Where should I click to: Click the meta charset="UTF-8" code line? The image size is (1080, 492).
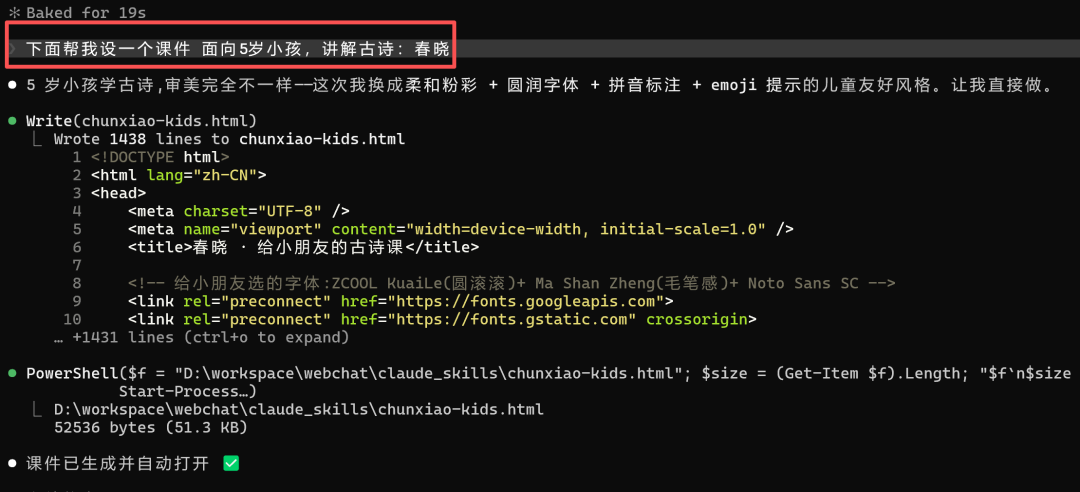pyautogui.click(x=238, y=211)
